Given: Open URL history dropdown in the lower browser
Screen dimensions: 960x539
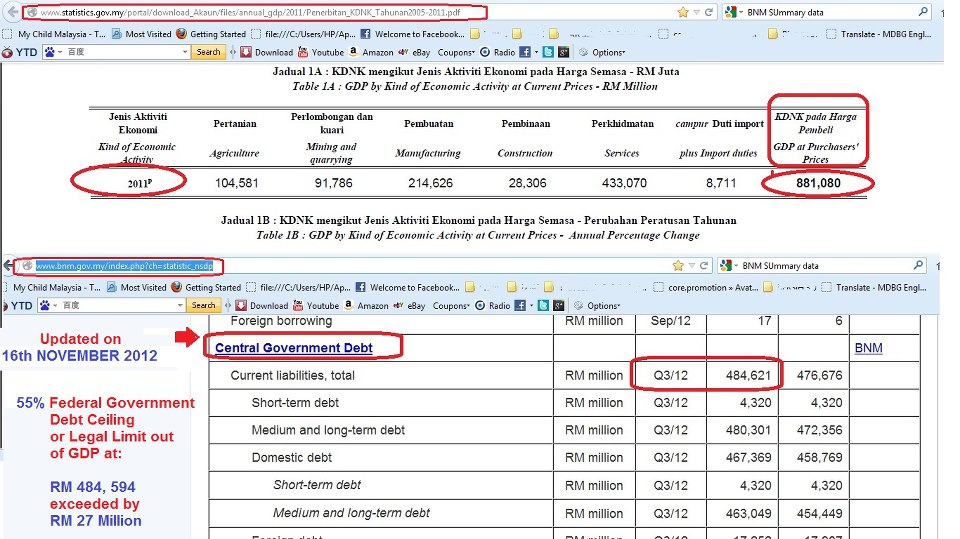Looking at the screenshot, I should point(691,266).
